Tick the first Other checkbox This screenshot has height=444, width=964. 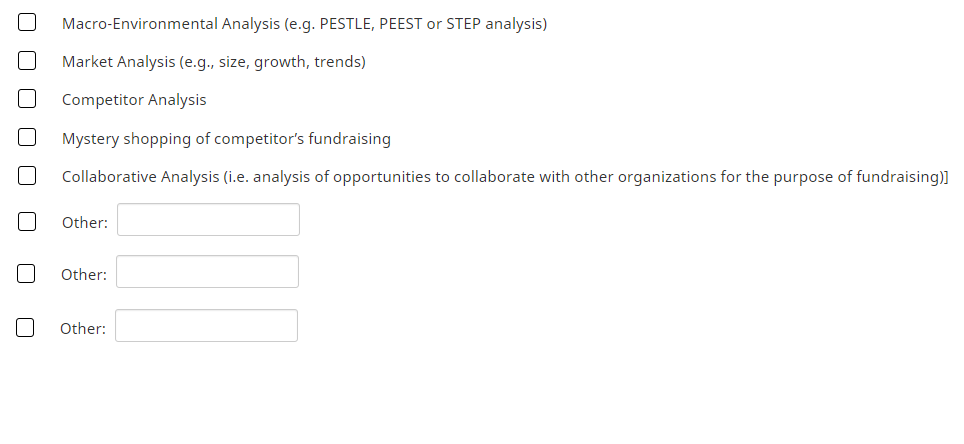click(x=27, y=222)
